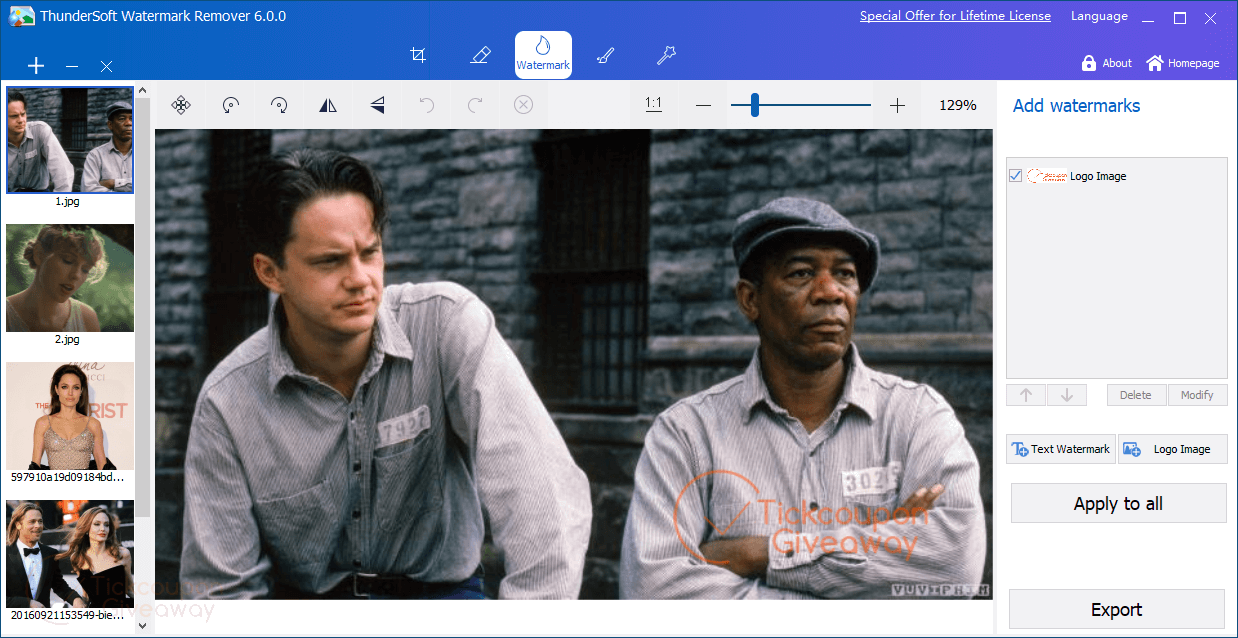Move watermark down with the down arrow
Viewport: 1238px width, 638px height.
pyautogui.click(x=1067, y=395)
